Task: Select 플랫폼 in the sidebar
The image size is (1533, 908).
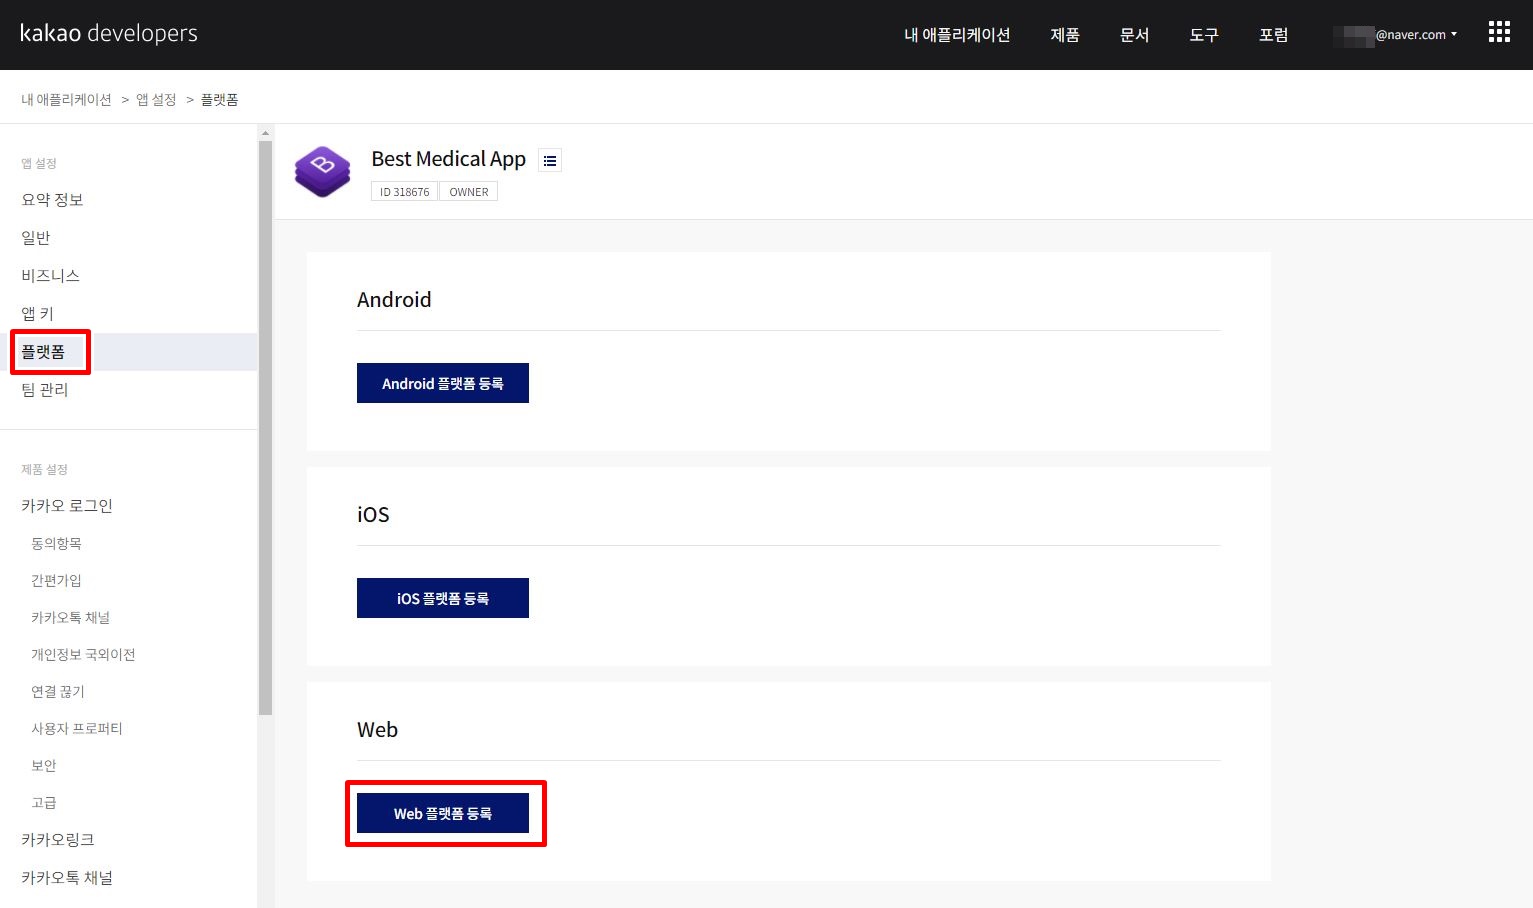Action: point(43,352)
